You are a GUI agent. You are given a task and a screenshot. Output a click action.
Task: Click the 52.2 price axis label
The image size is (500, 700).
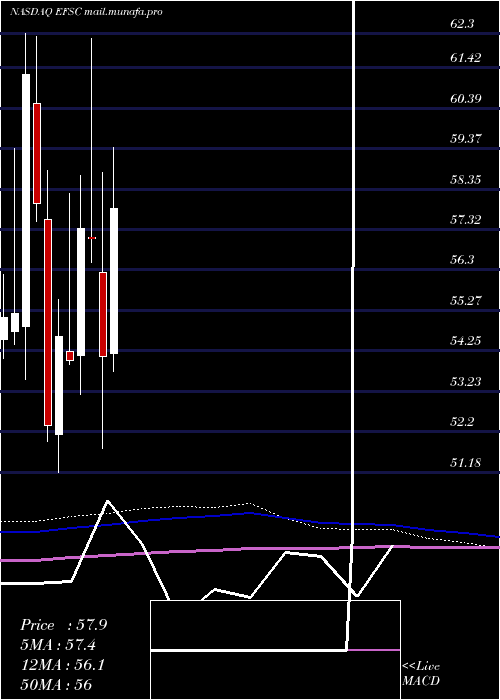click(462, 422)
